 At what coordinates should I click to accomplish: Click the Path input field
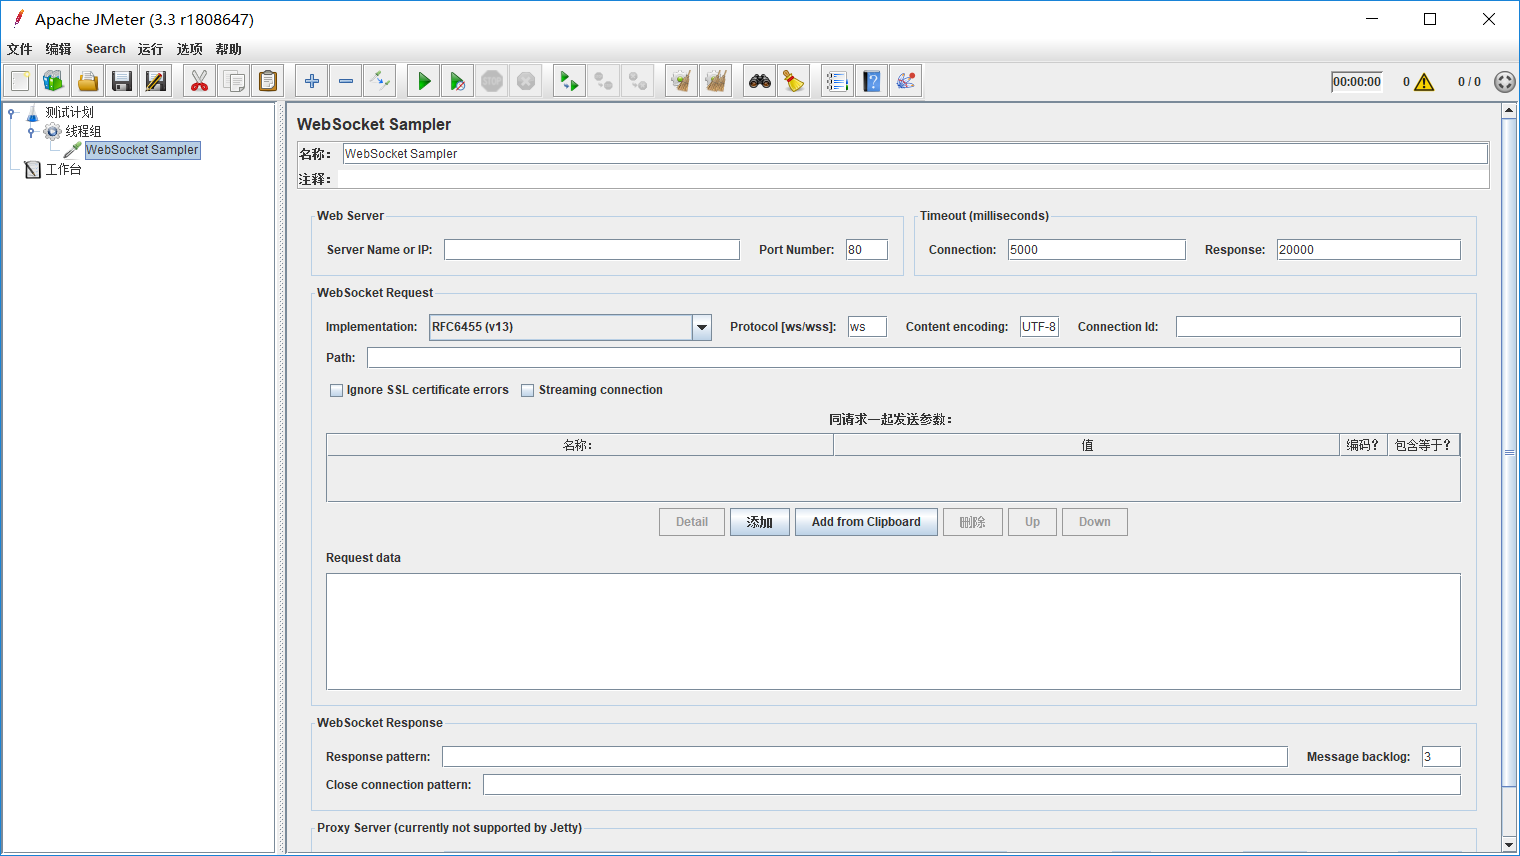pos(914,358)
